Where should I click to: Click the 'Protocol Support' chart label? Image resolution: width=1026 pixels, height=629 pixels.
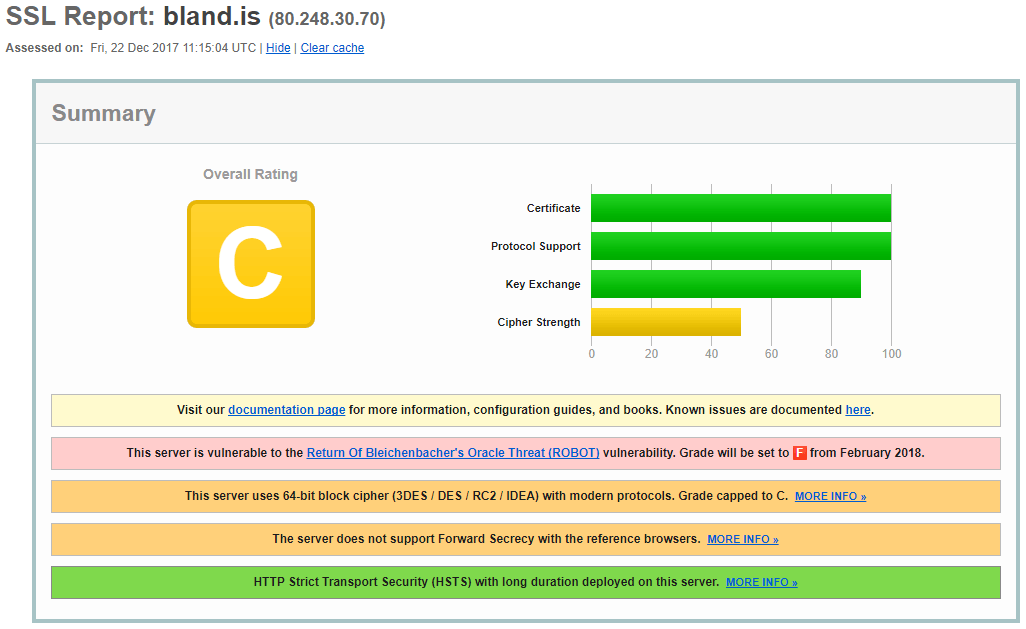point(536,246)
